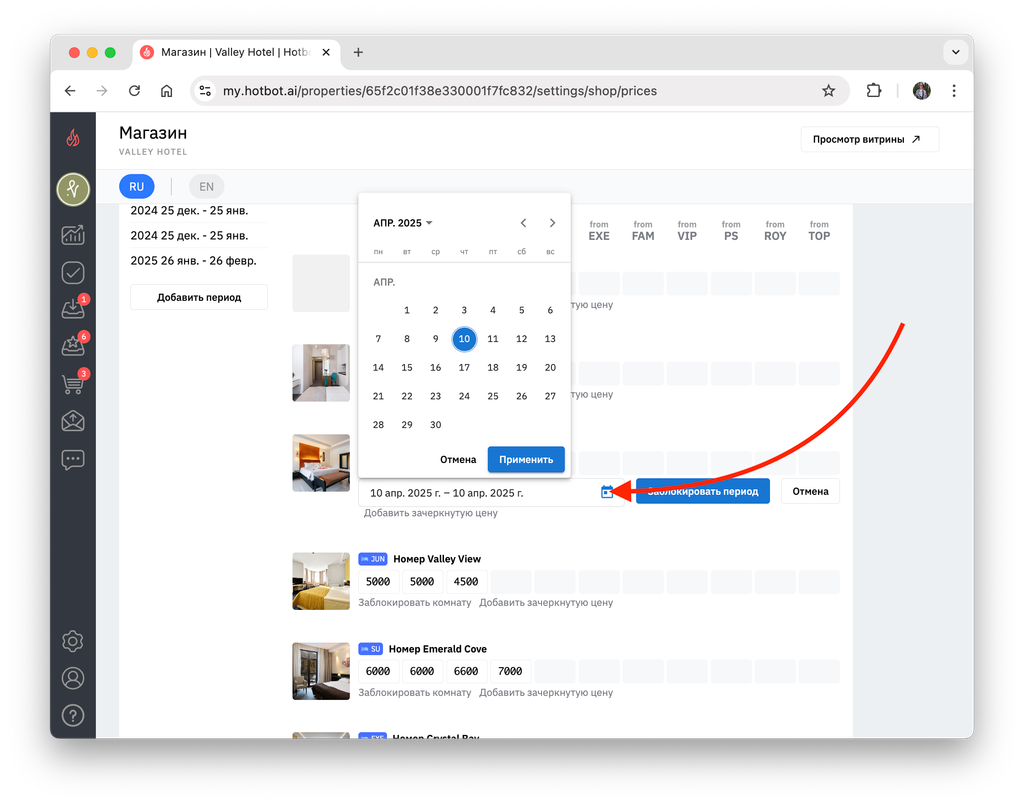The height and width of the screenshot is (805, 1024).
Task: Click Номер Emerald Cove room thumbnail
Action: click(x=321, y=671)
